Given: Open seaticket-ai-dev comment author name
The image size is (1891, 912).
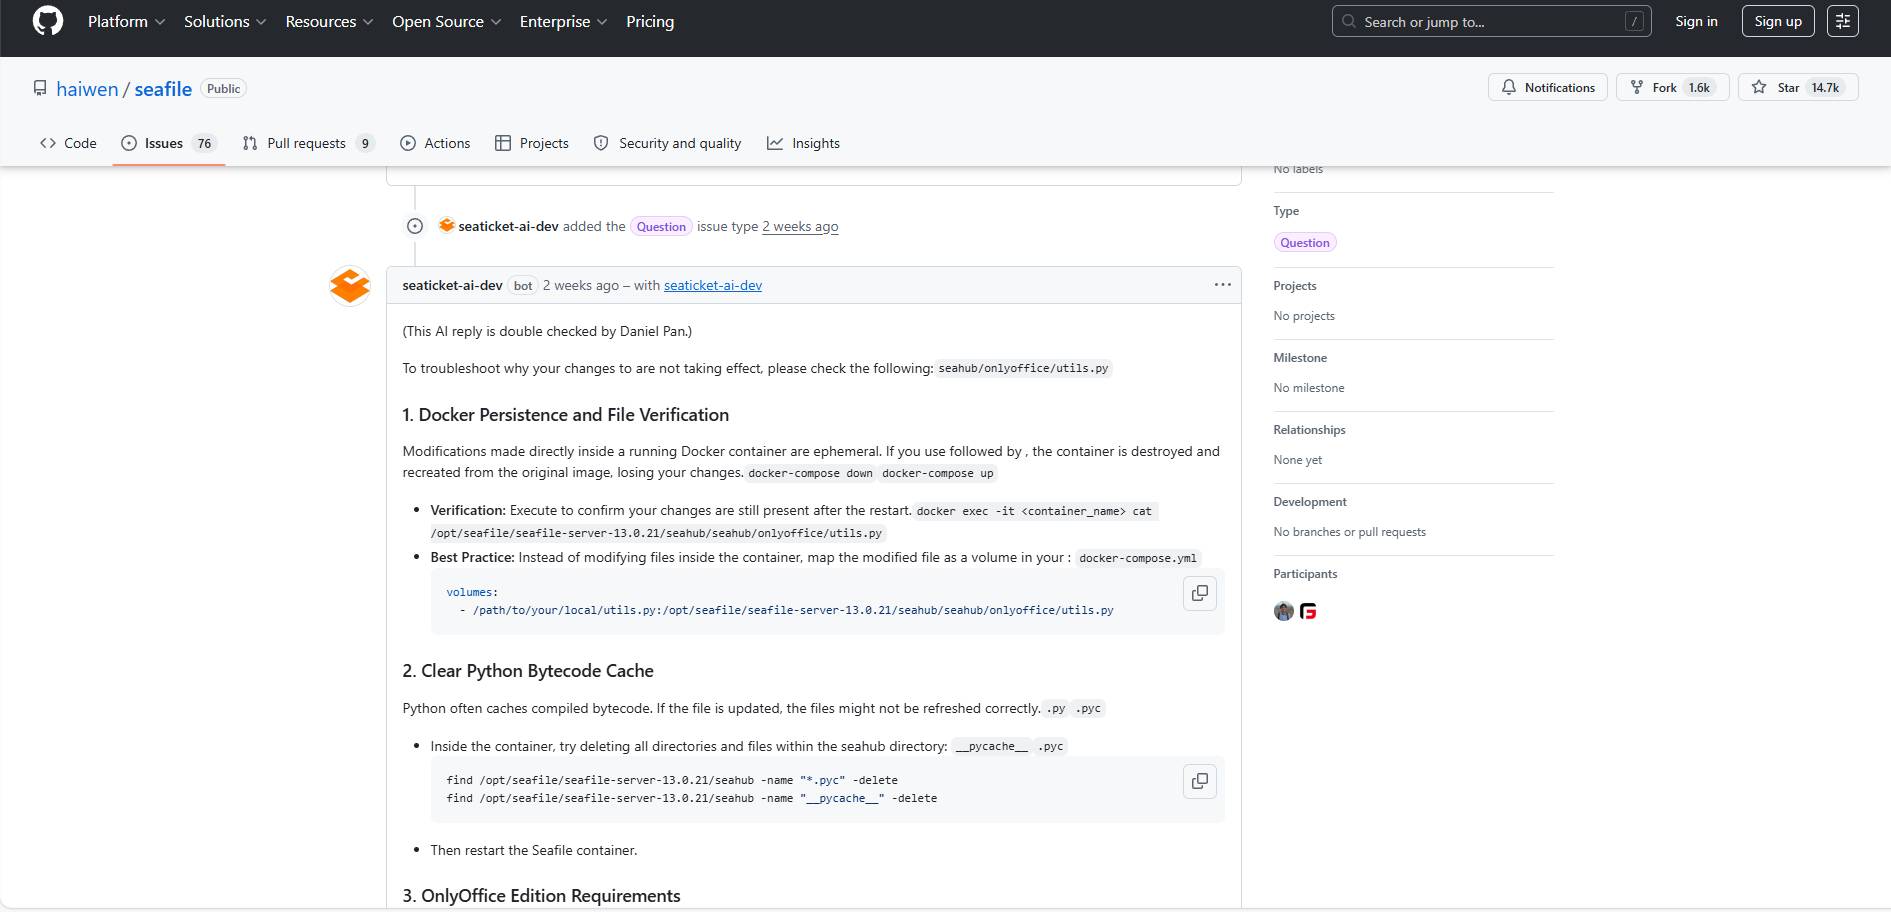Looking at the screenshot, I should click(x=452, y=285).
